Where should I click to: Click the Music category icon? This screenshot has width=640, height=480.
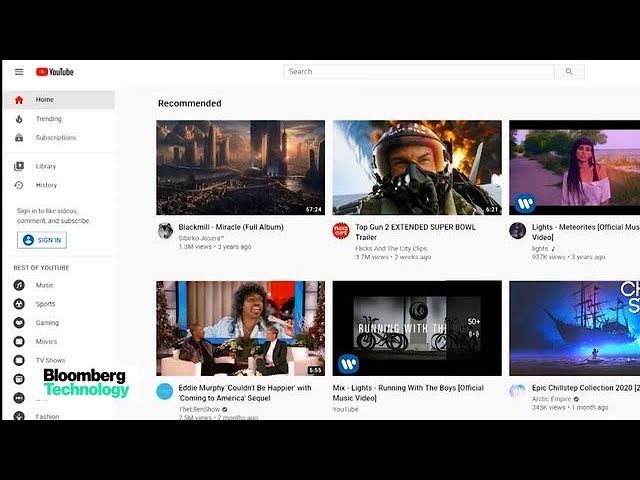click(x=19, y=285)
